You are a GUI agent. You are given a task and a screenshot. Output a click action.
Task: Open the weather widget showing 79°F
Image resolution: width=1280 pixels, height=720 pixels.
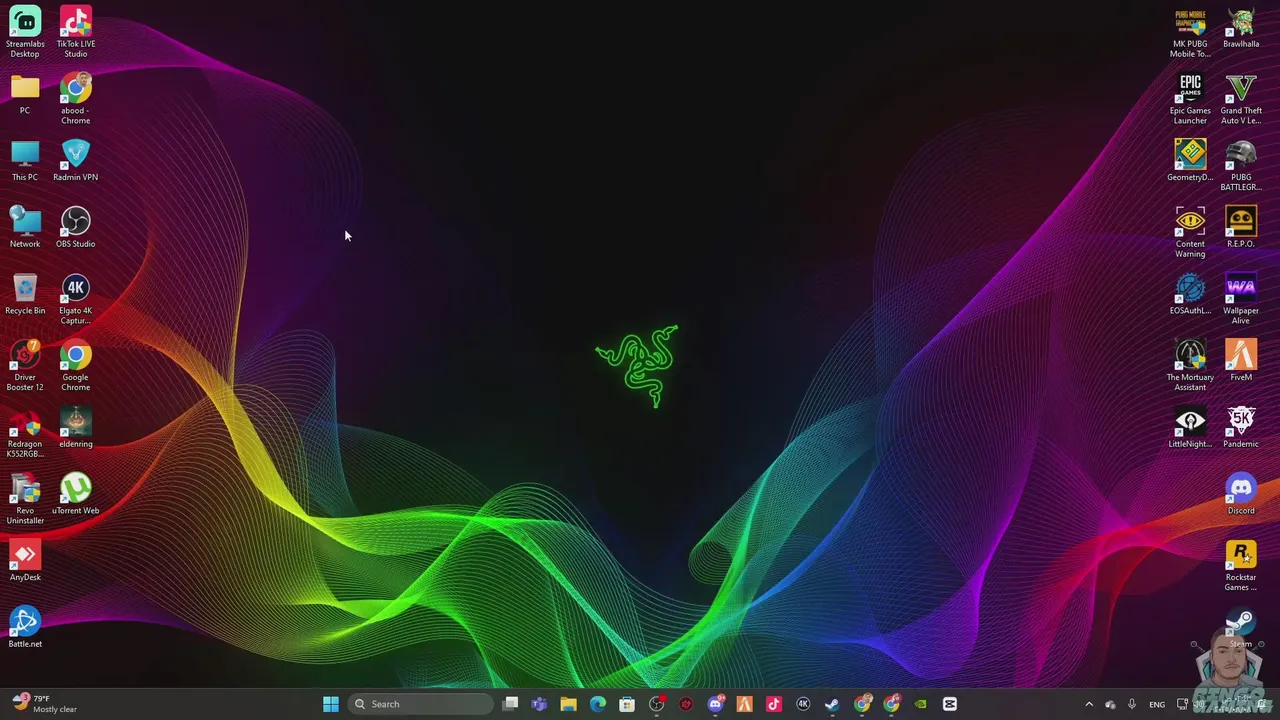[45, 704]
